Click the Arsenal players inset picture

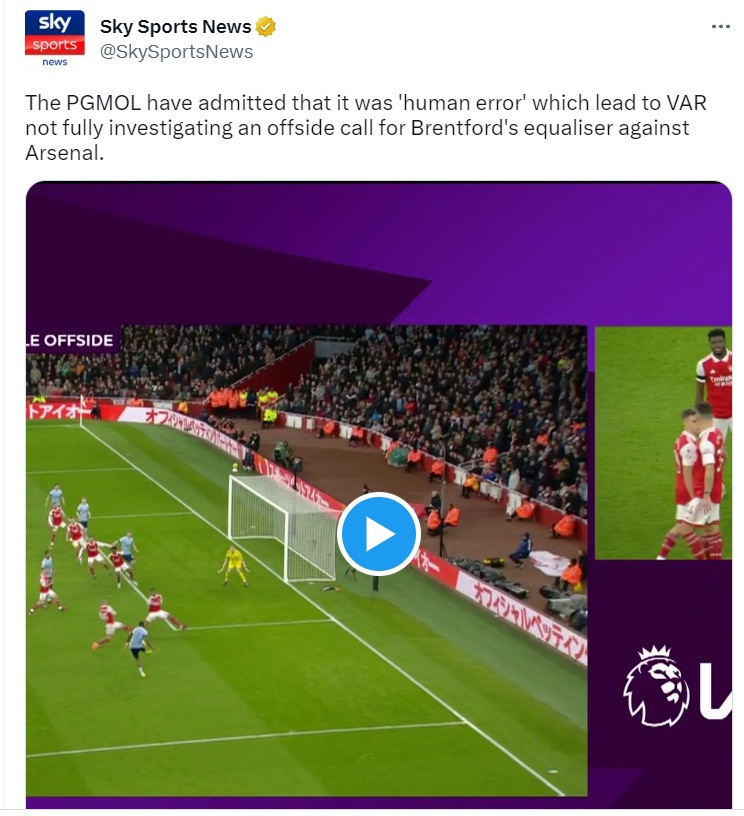tap(663, 443)
